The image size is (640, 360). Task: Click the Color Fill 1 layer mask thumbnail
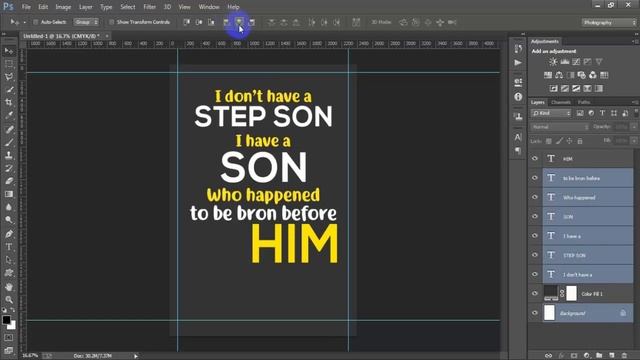571,293
